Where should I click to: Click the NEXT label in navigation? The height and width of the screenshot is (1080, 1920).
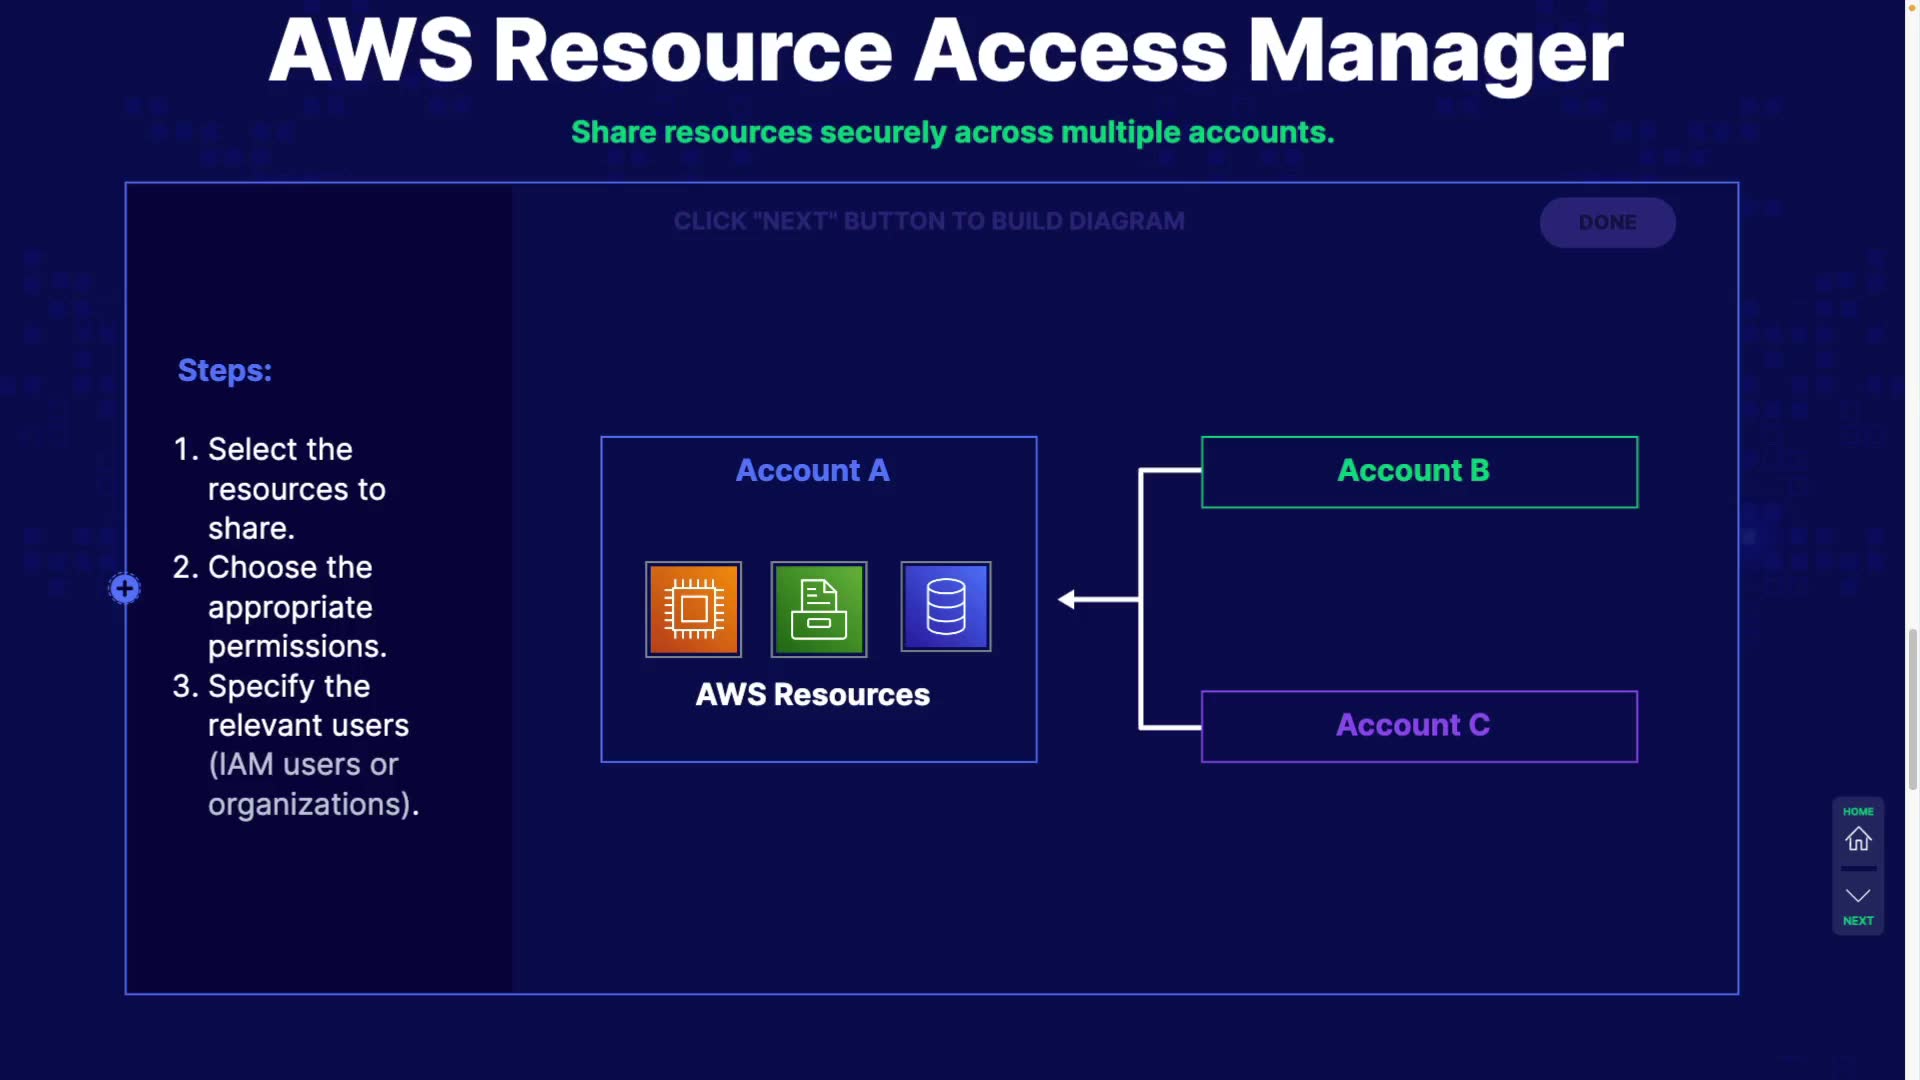1858,921
